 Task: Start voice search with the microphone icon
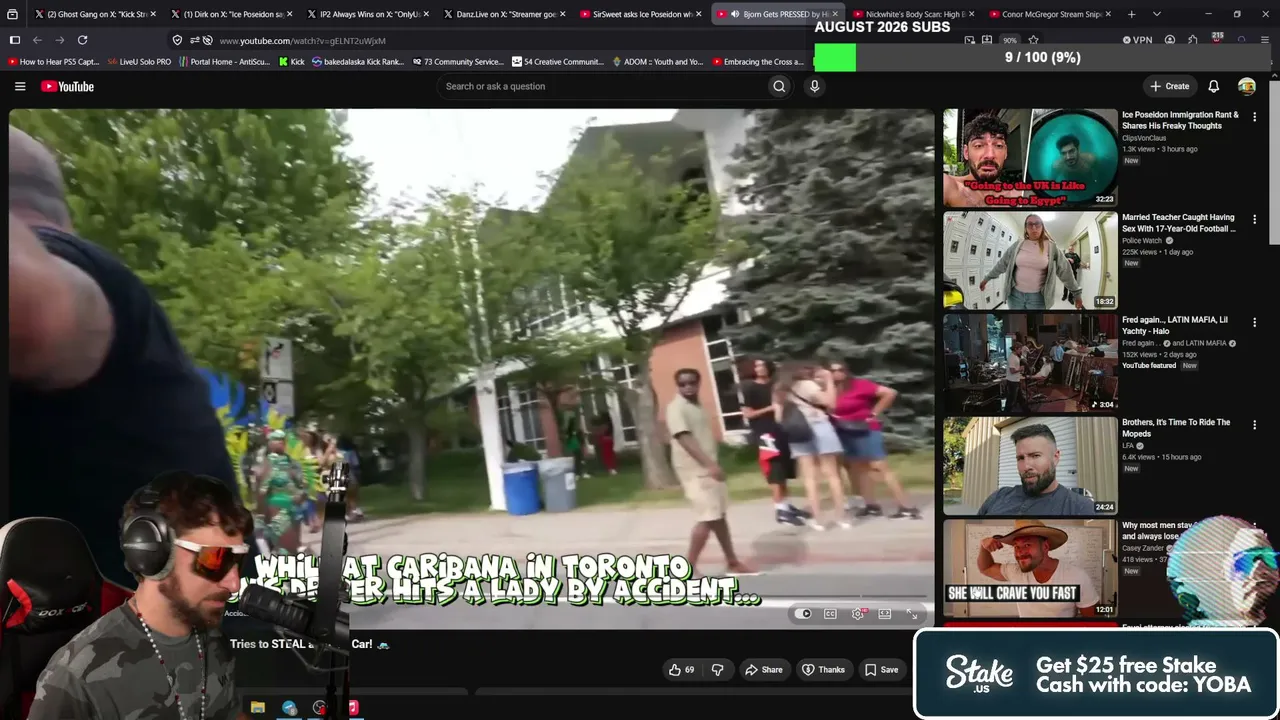814,86
